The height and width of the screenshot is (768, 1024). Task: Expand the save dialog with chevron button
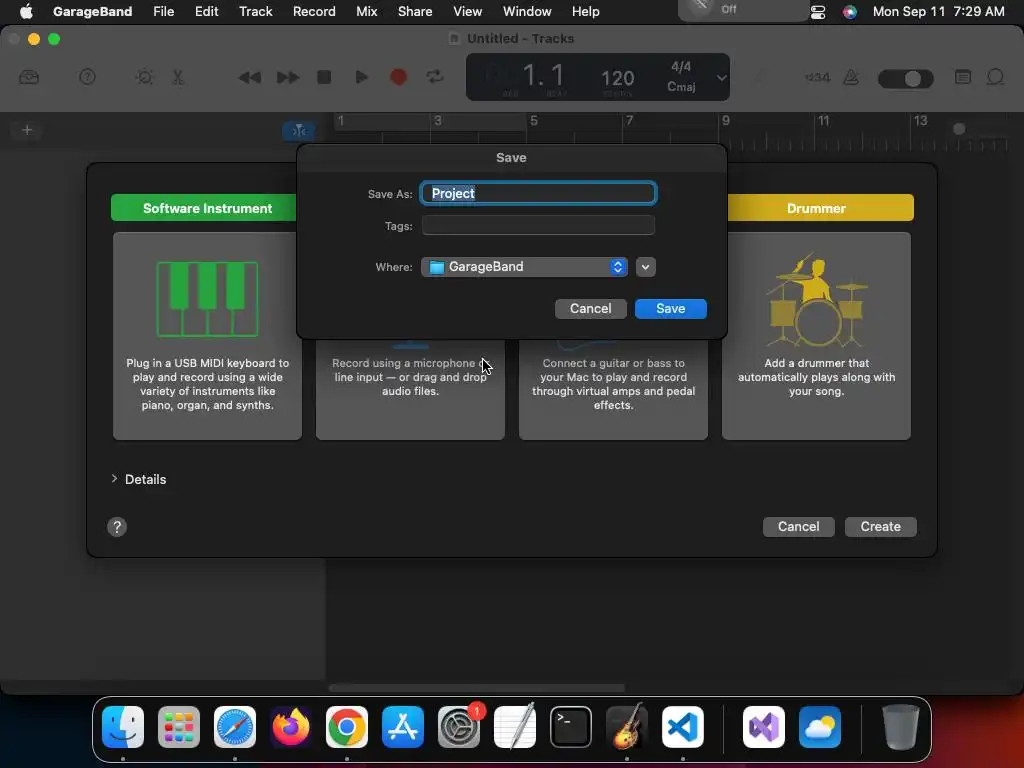[x=645, y=266]
